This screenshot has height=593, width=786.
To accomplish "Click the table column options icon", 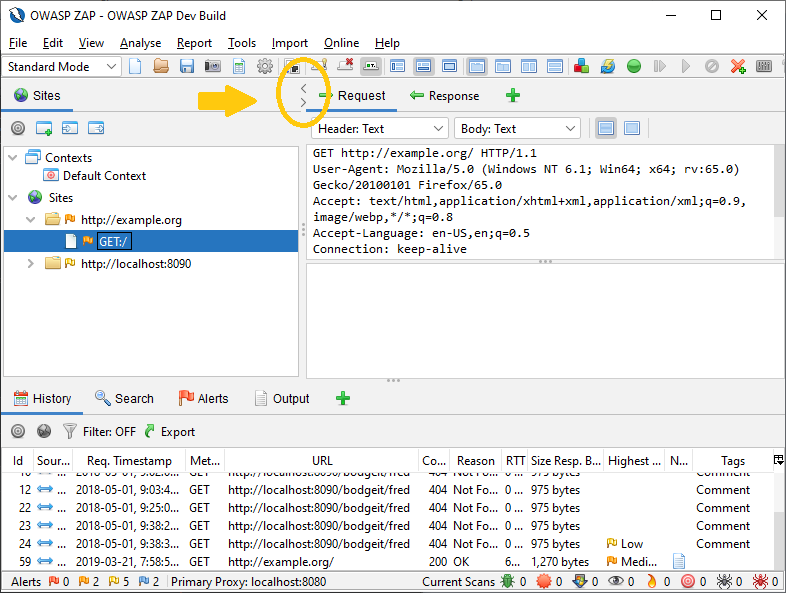I will tap(778, 460).
